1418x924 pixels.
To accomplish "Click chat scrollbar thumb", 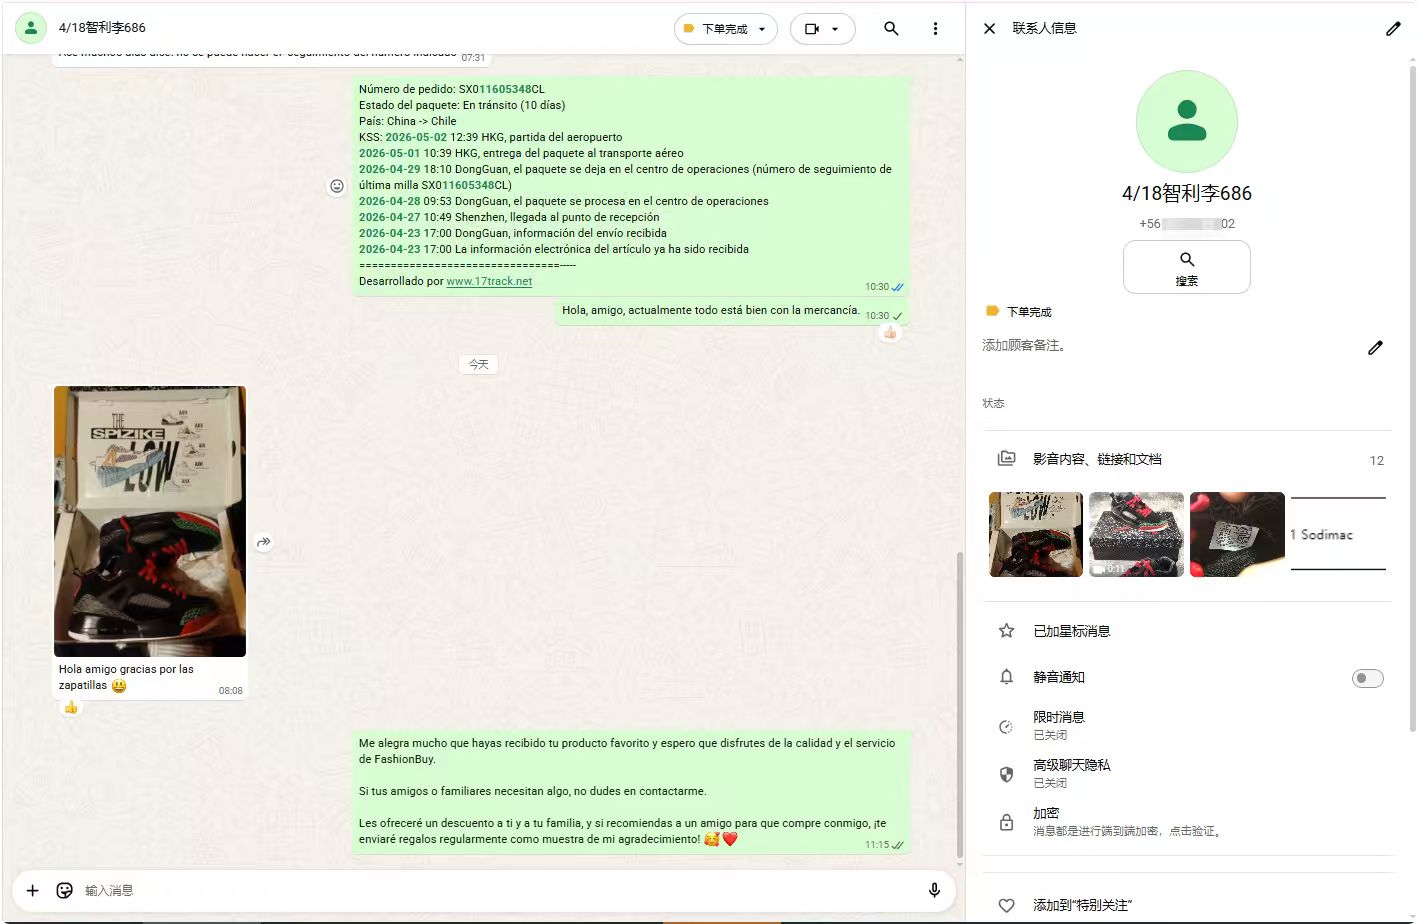I will click(960, 705).
